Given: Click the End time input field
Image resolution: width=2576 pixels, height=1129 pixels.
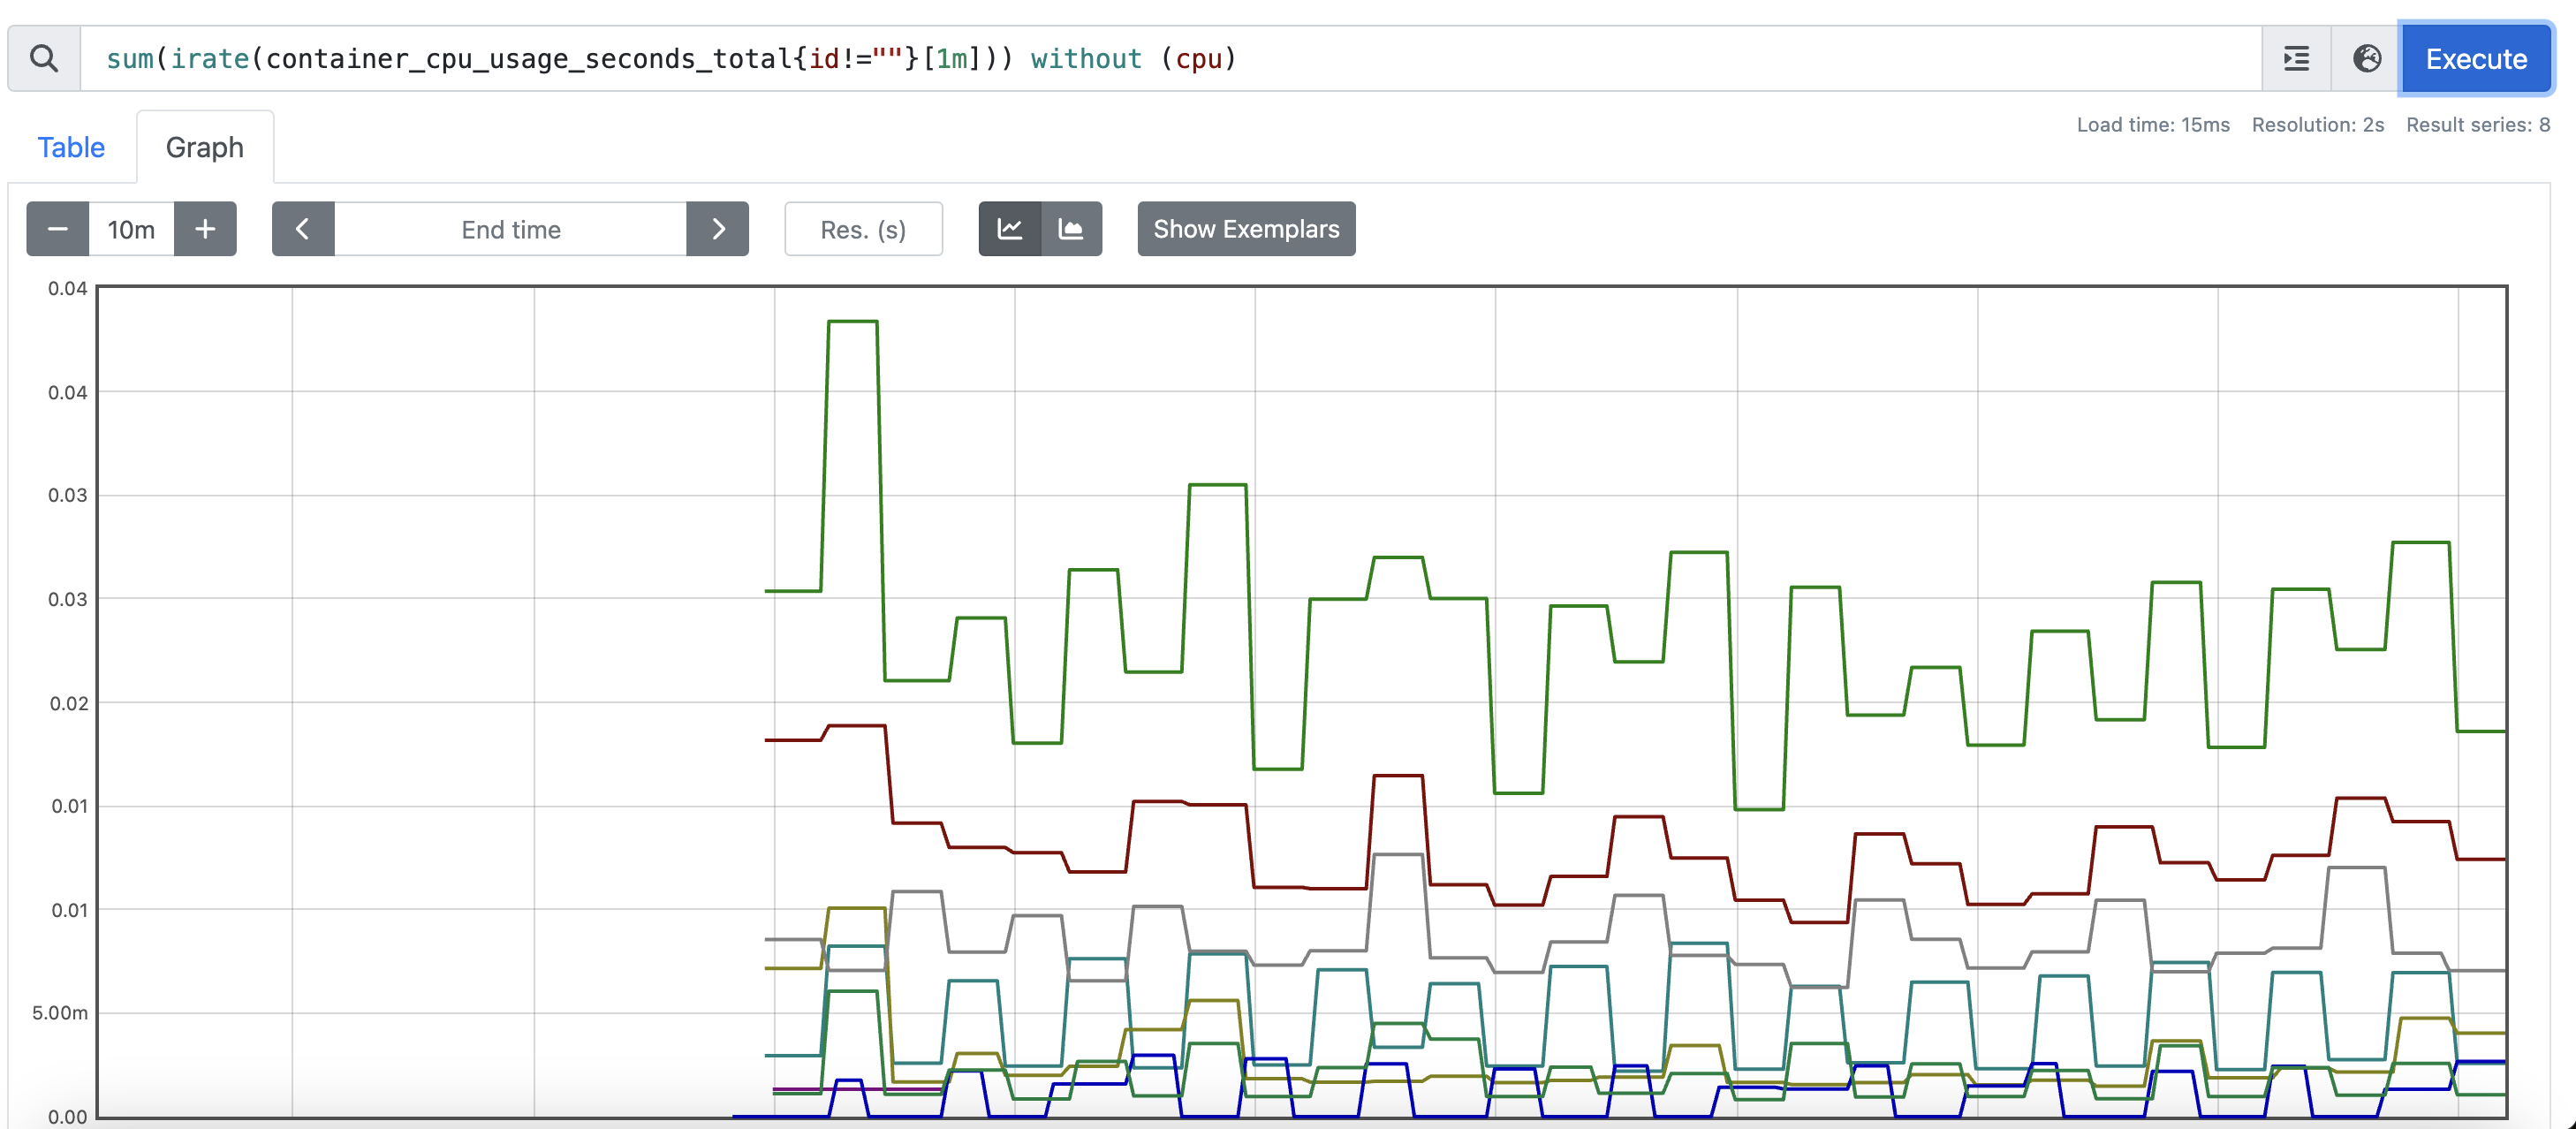Looking at the screenshot, I should pos(510,229).
